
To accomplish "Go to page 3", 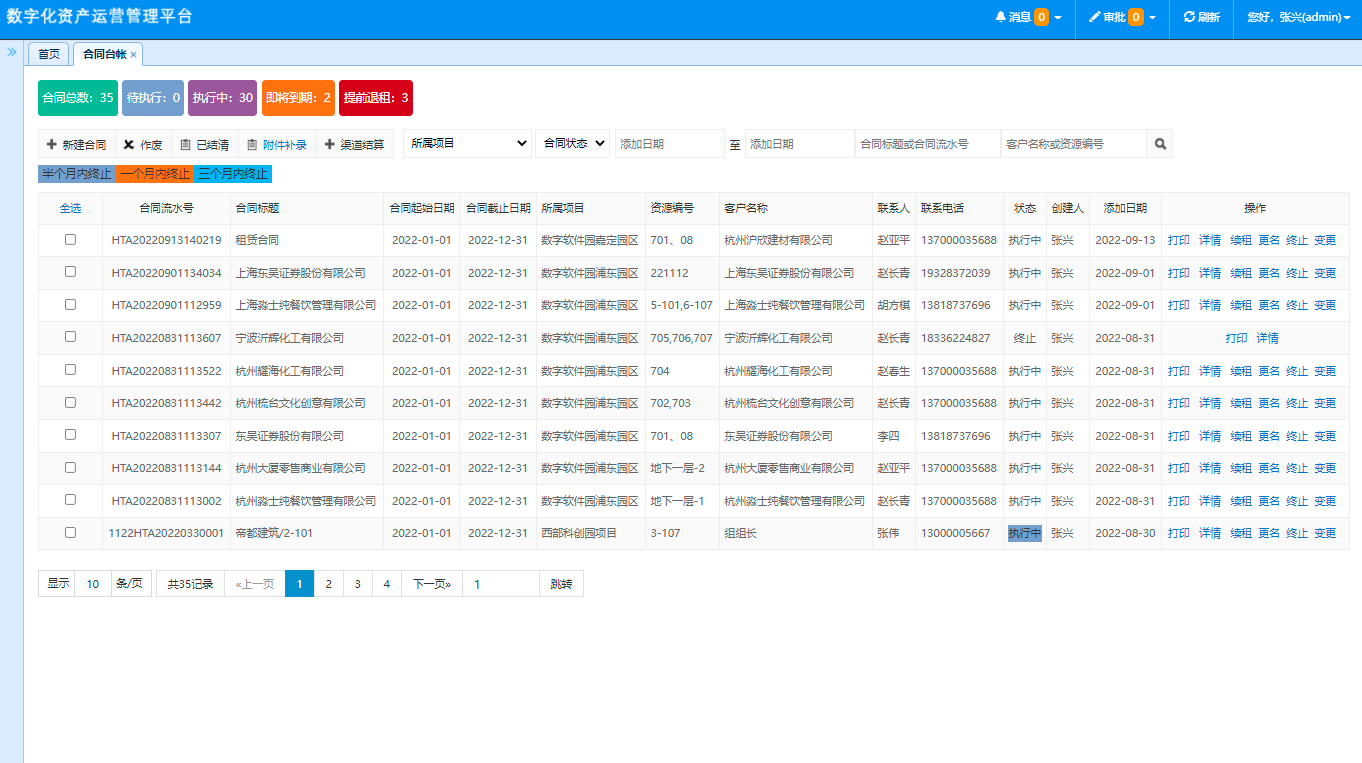I will click(357, 584).
